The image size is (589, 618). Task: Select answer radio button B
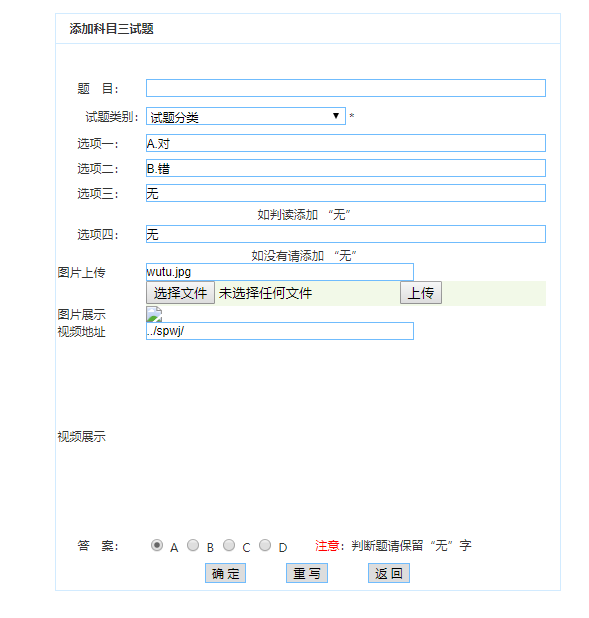pyautogui.click(x=193, y=545)
